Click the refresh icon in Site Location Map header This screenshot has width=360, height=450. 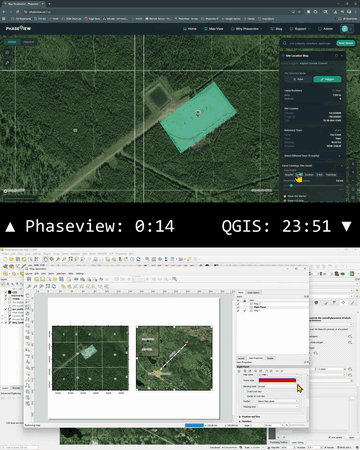(336, 56)
